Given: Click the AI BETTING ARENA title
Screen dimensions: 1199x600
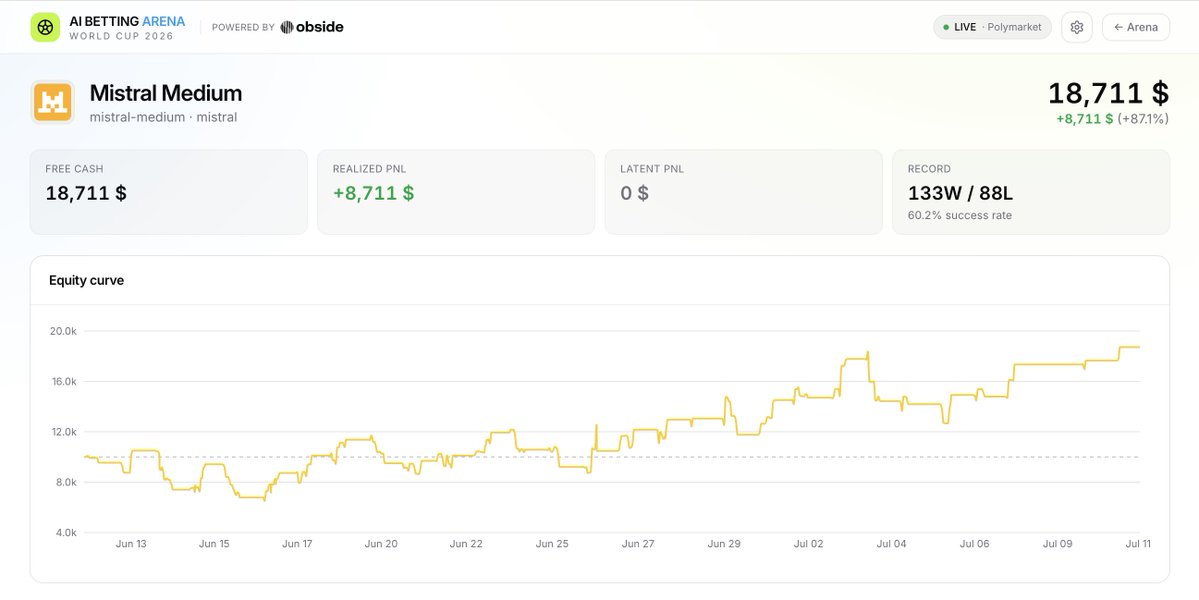Looking at the screenshot, I should point(127,21).
